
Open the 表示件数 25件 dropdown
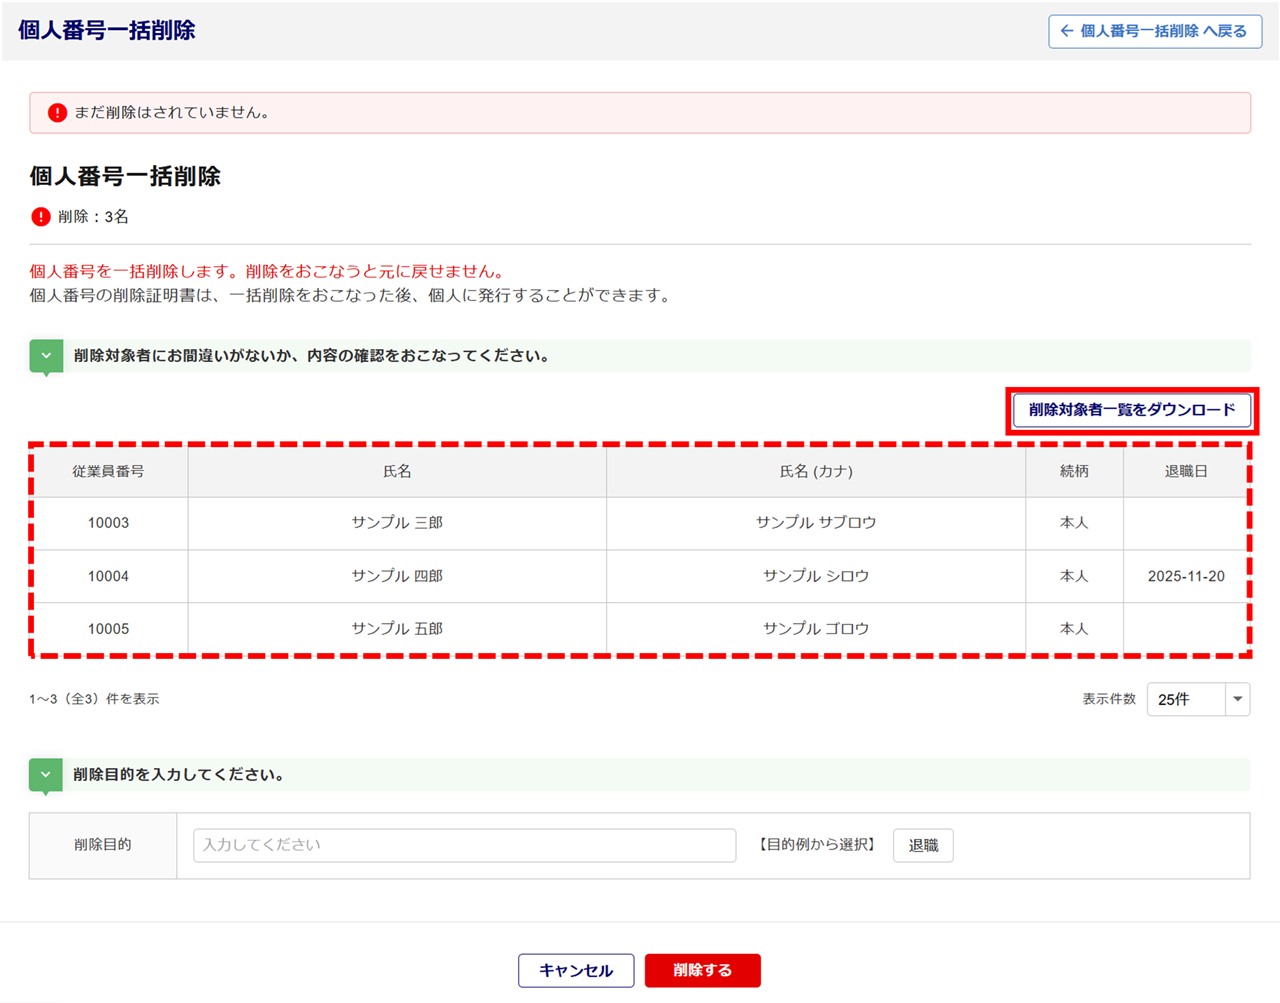(1198, 700)
